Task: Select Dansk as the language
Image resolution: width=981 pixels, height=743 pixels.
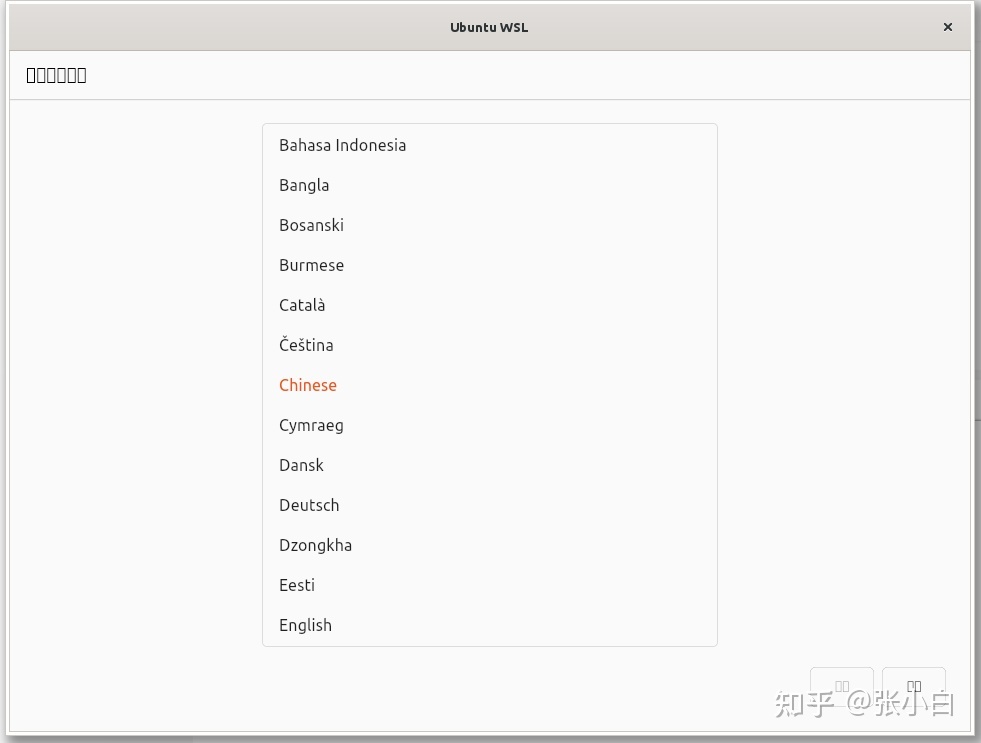Action: 489,465
